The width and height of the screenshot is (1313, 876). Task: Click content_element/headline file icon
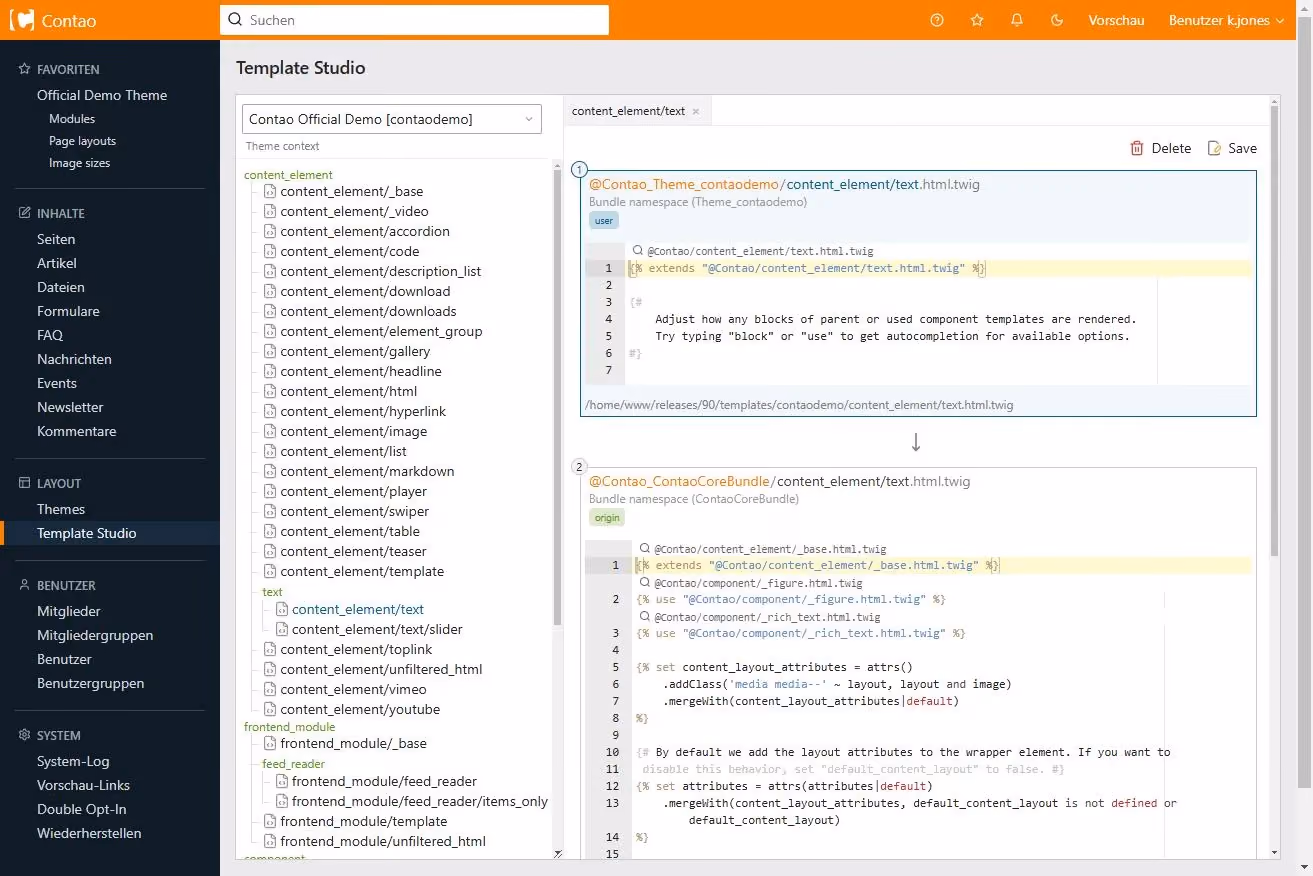270,371
